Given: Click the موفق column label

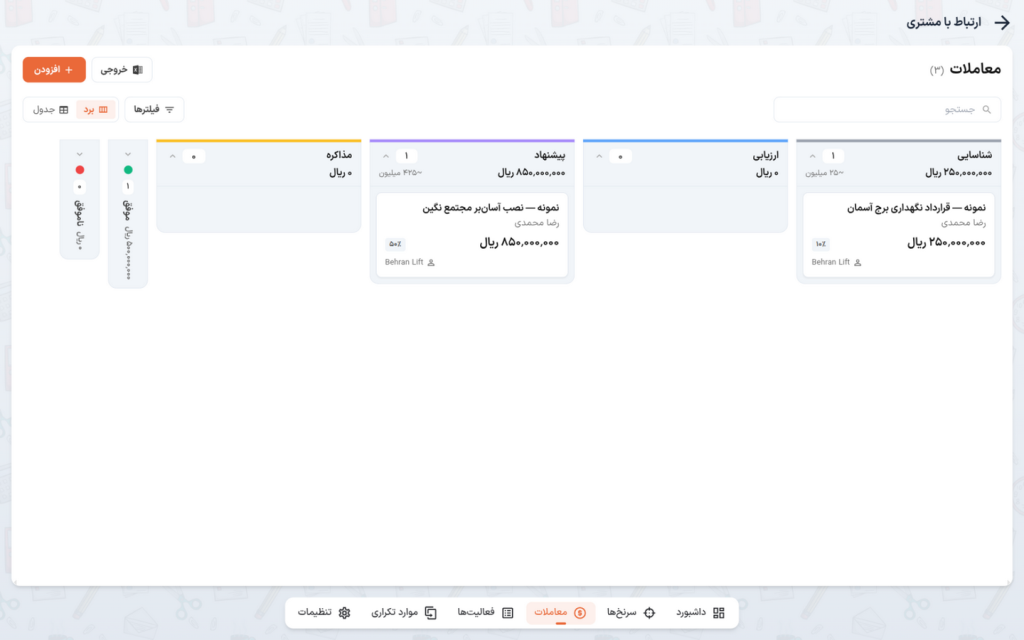Looking at the screenshot, I should tap(128, 210).
